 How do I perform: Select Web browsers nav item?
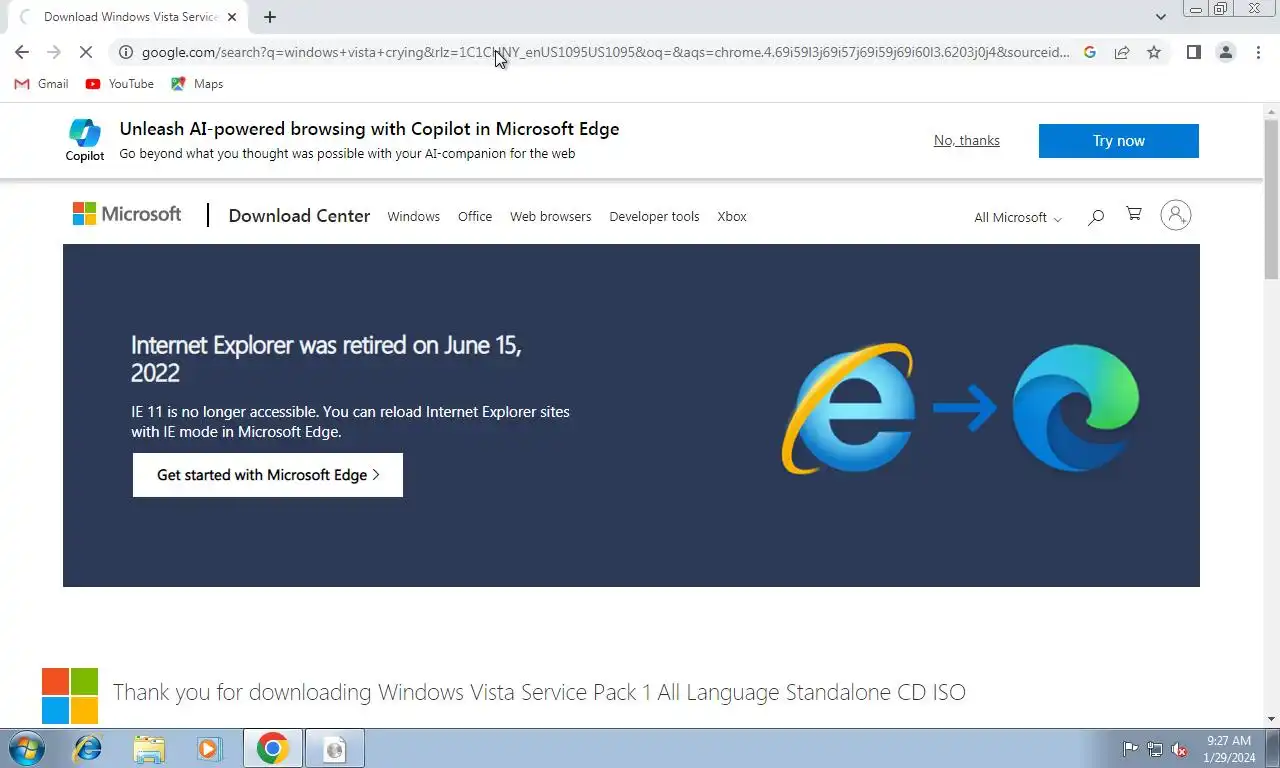[550, 216]
